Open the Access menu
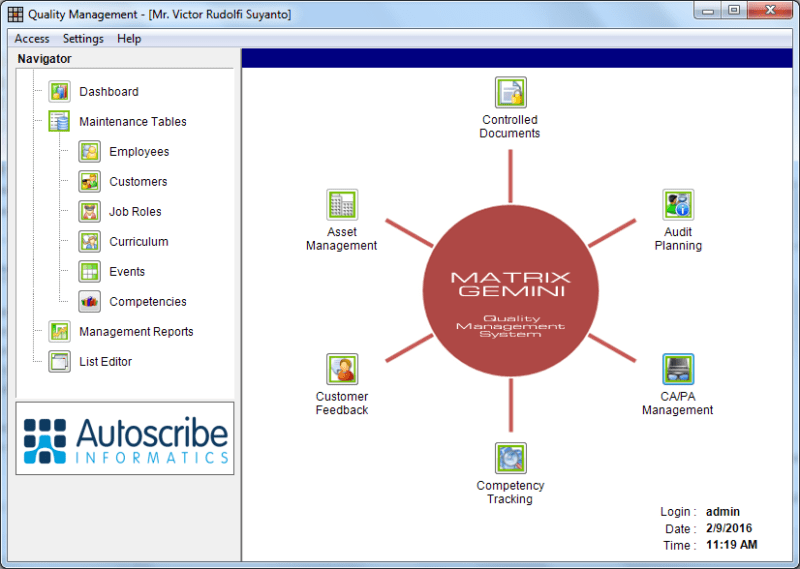The image size is (800, 569). click(x=32, y=39)
